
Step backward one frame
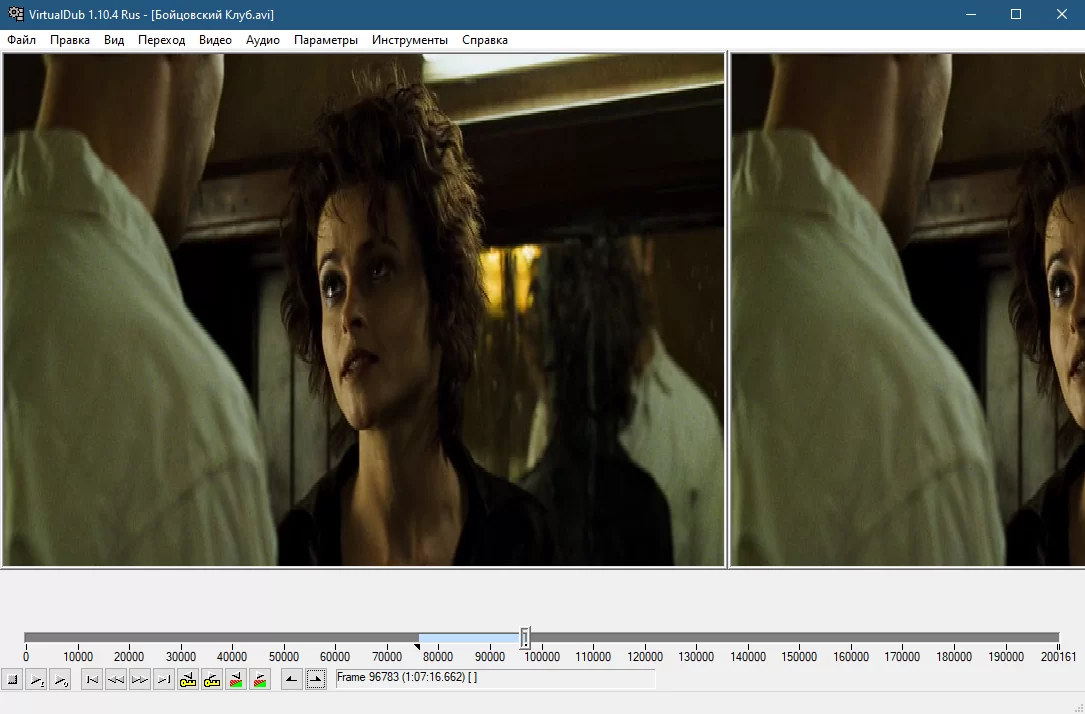tap(116, 679)
